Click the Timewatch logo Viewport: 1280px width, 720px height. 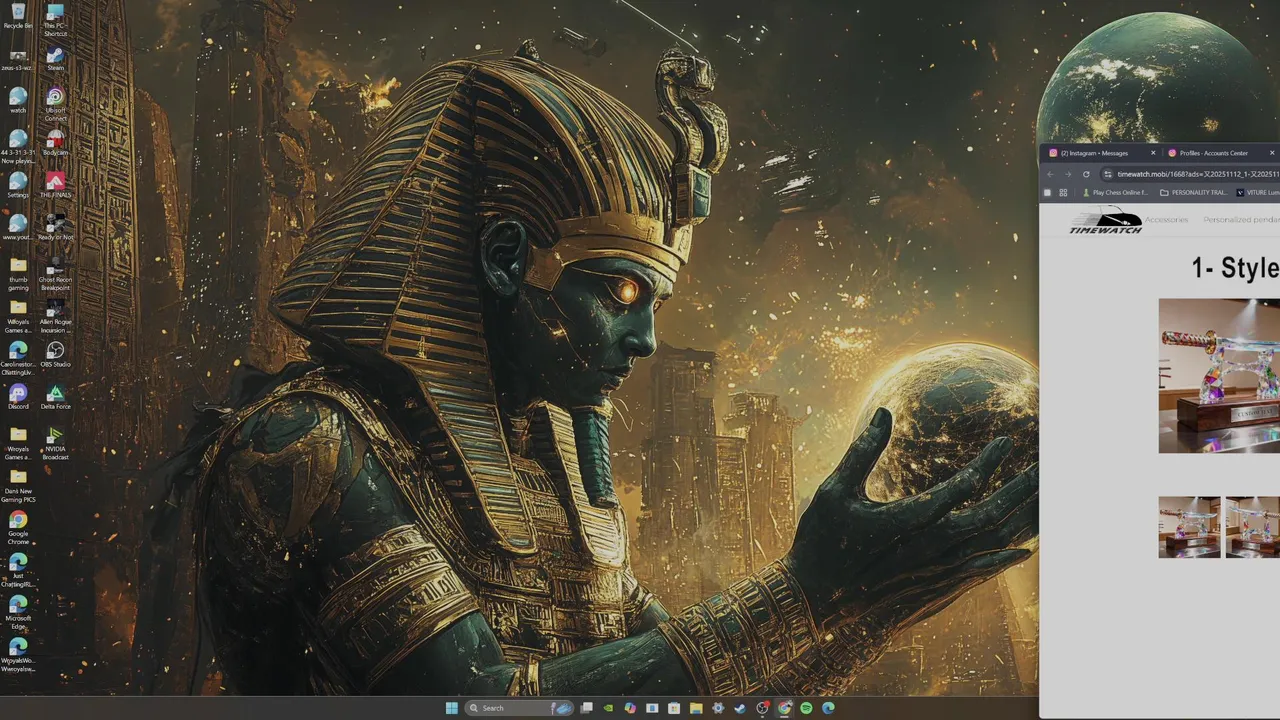[1105, 221]
